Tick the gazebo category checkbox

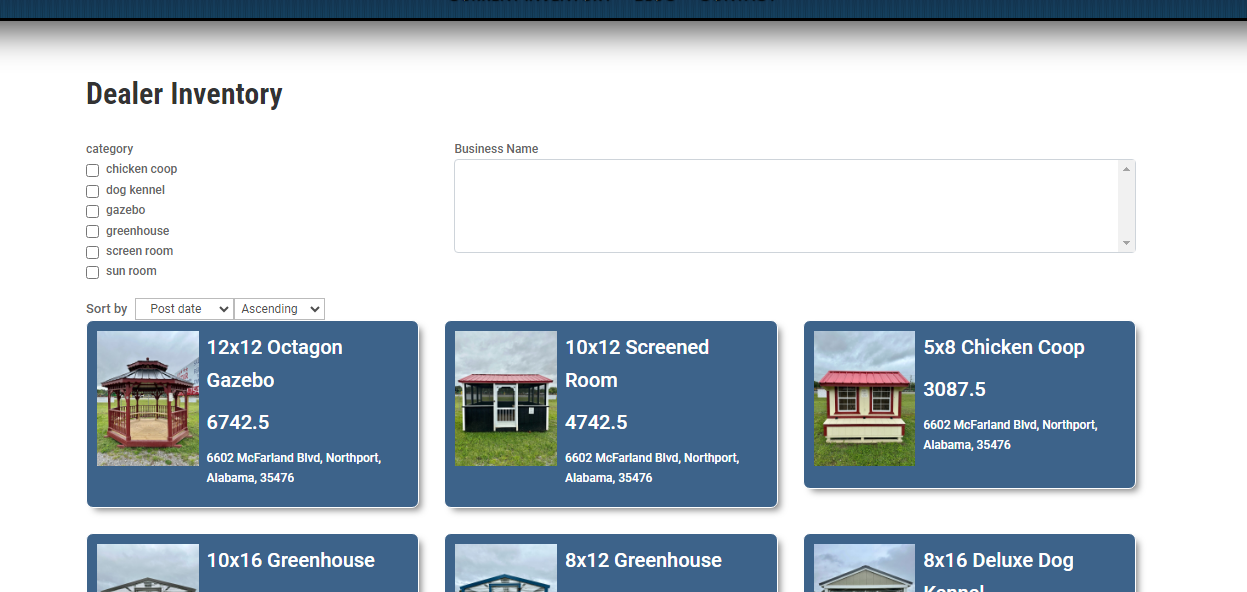[x=92, y=211]
